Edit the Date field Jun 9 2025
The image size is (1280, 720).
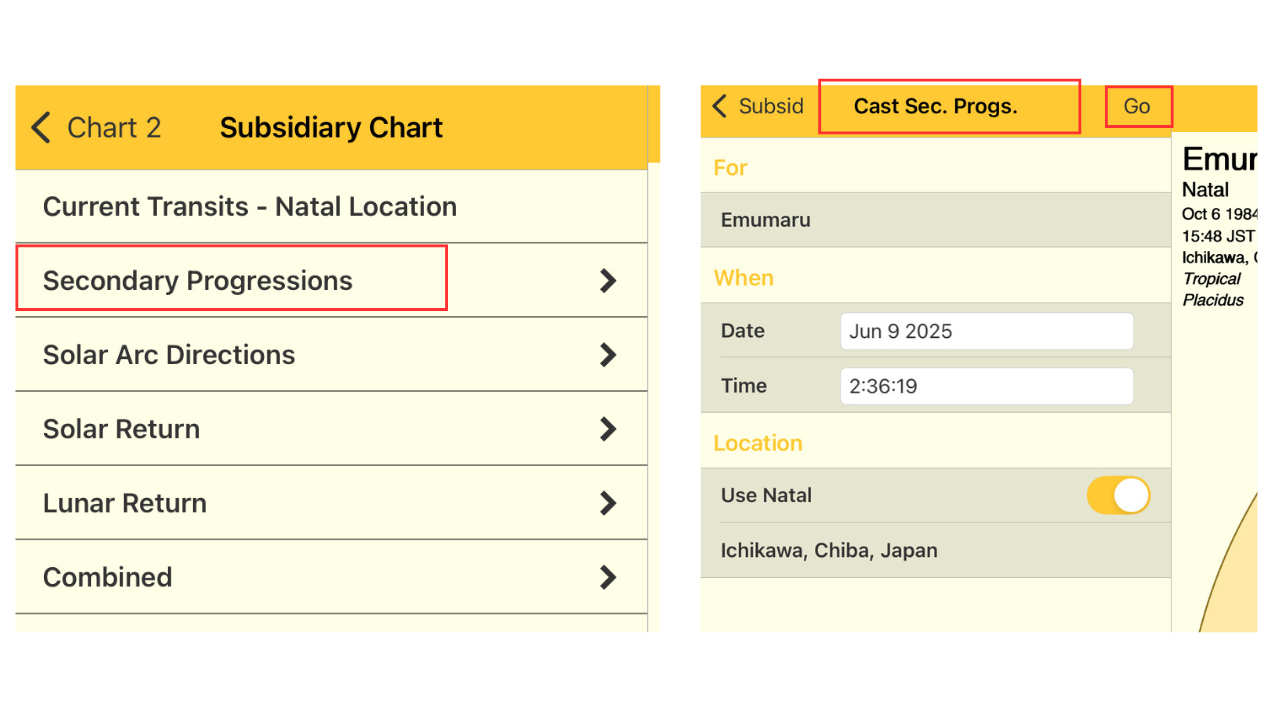[x=986, y=331]
